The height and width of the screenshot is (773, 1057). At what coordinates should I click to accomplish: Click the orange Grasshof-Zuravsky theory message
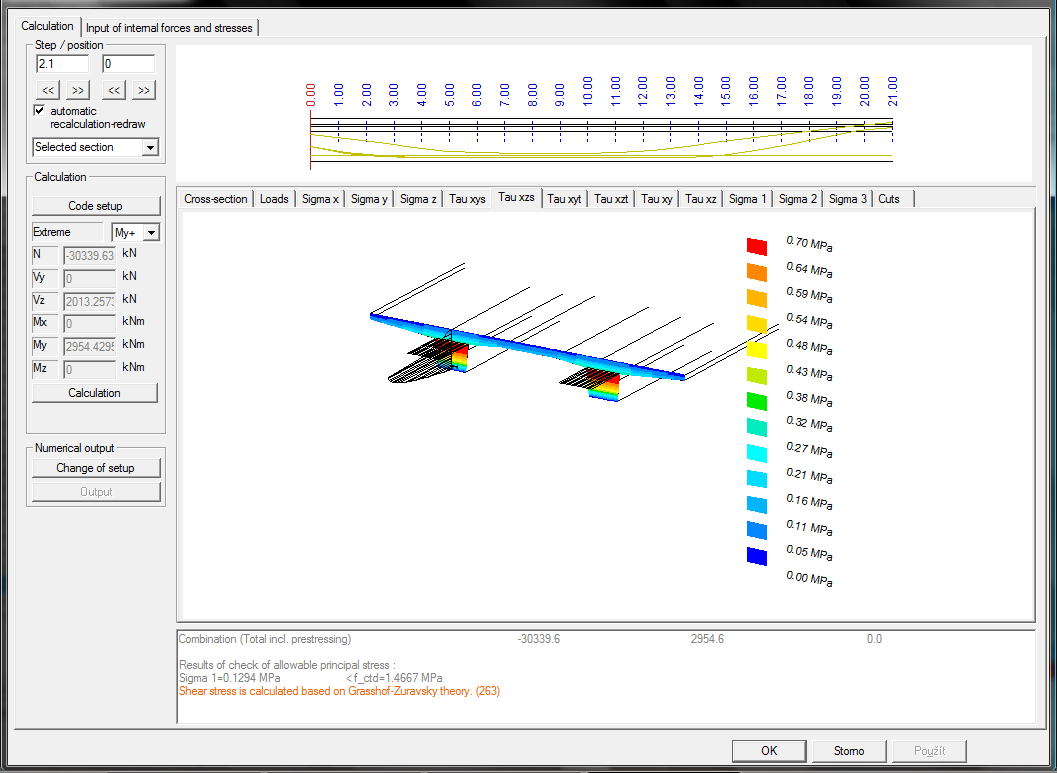340,691
